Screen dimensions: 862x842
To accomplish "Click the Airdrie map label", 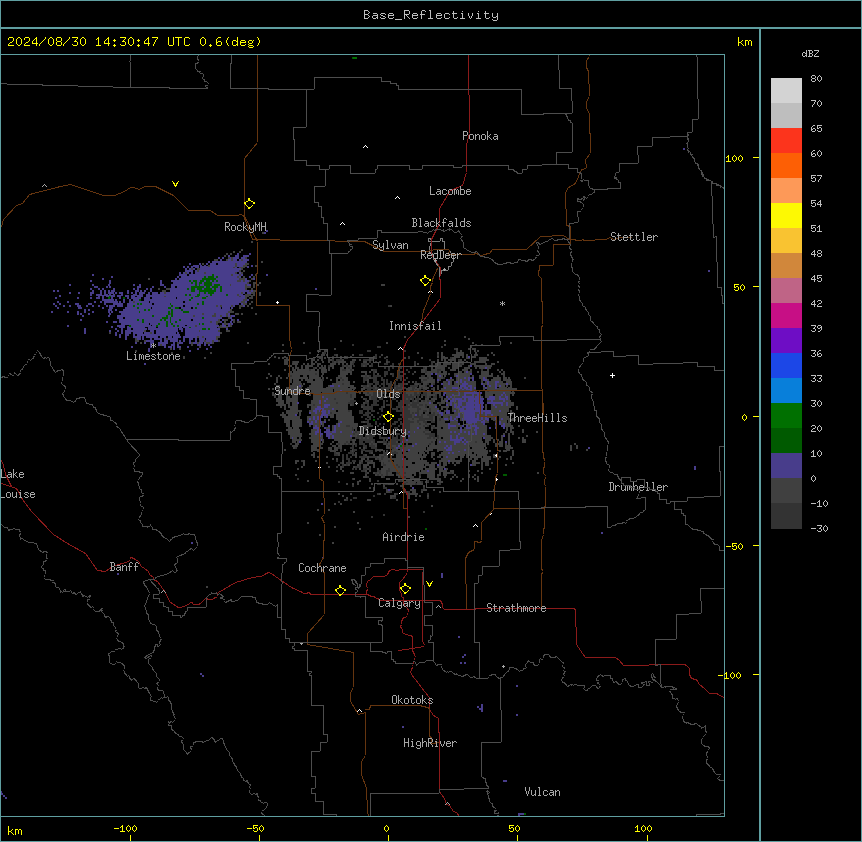I will click(x=404, y=537).
